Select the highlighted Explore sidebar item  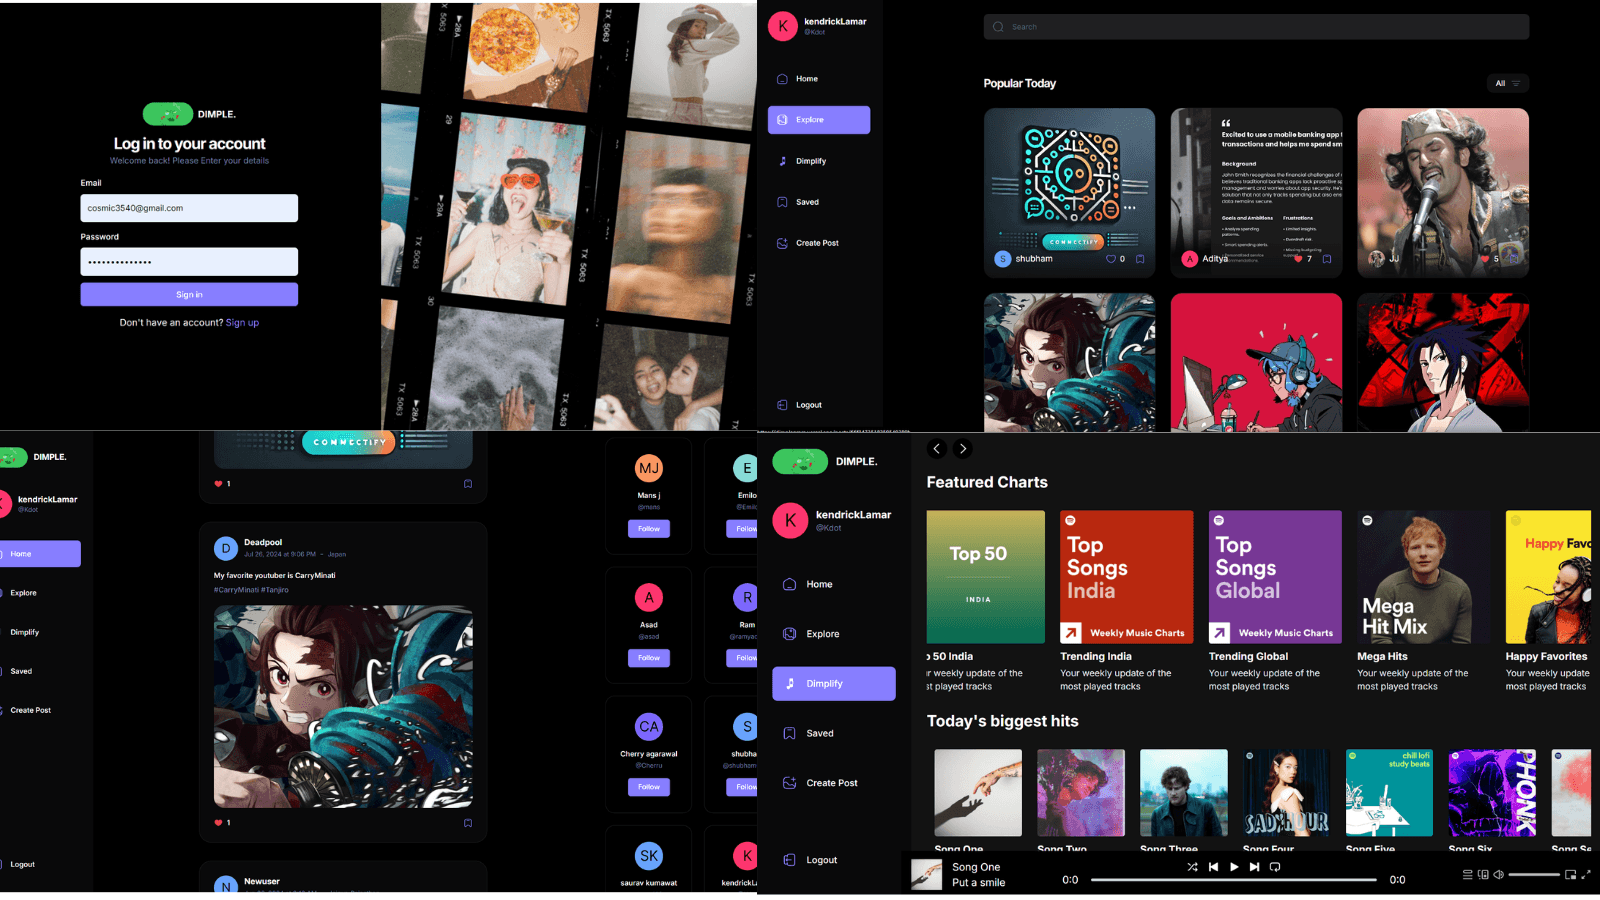(819, 120)
